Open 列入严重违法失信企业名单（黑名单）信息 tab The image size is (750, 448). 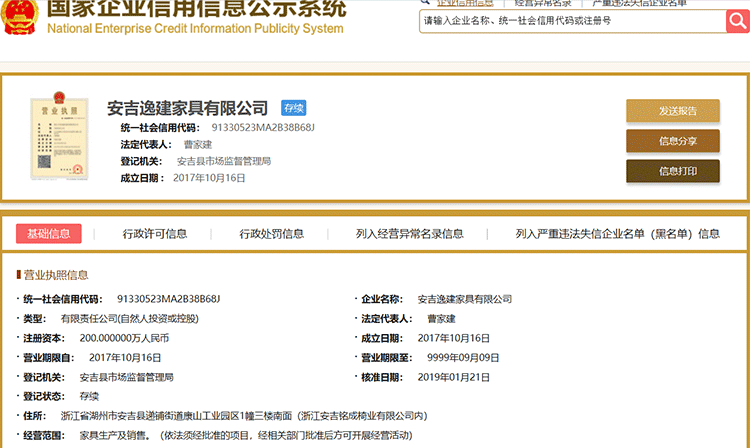(x=618, y=234)
